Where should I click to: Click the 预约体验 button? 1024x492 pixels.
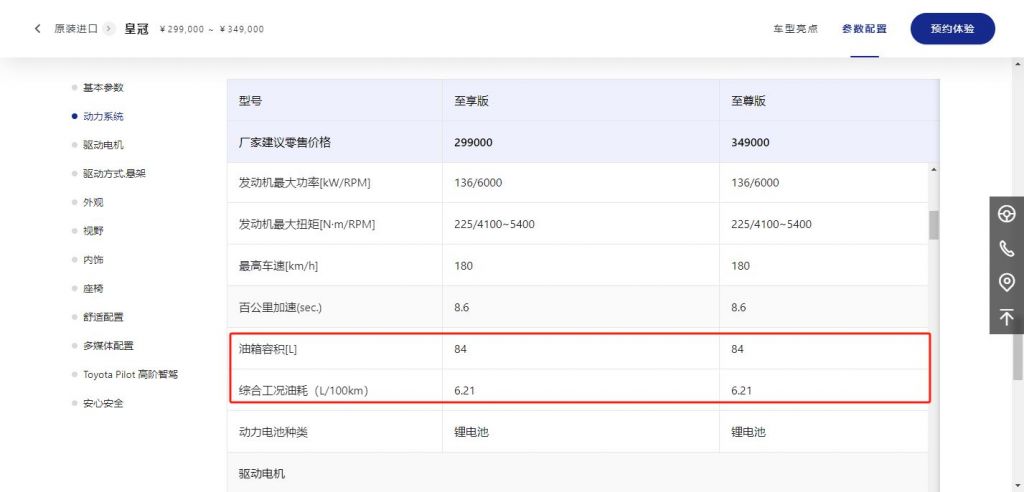pos(952,29)
